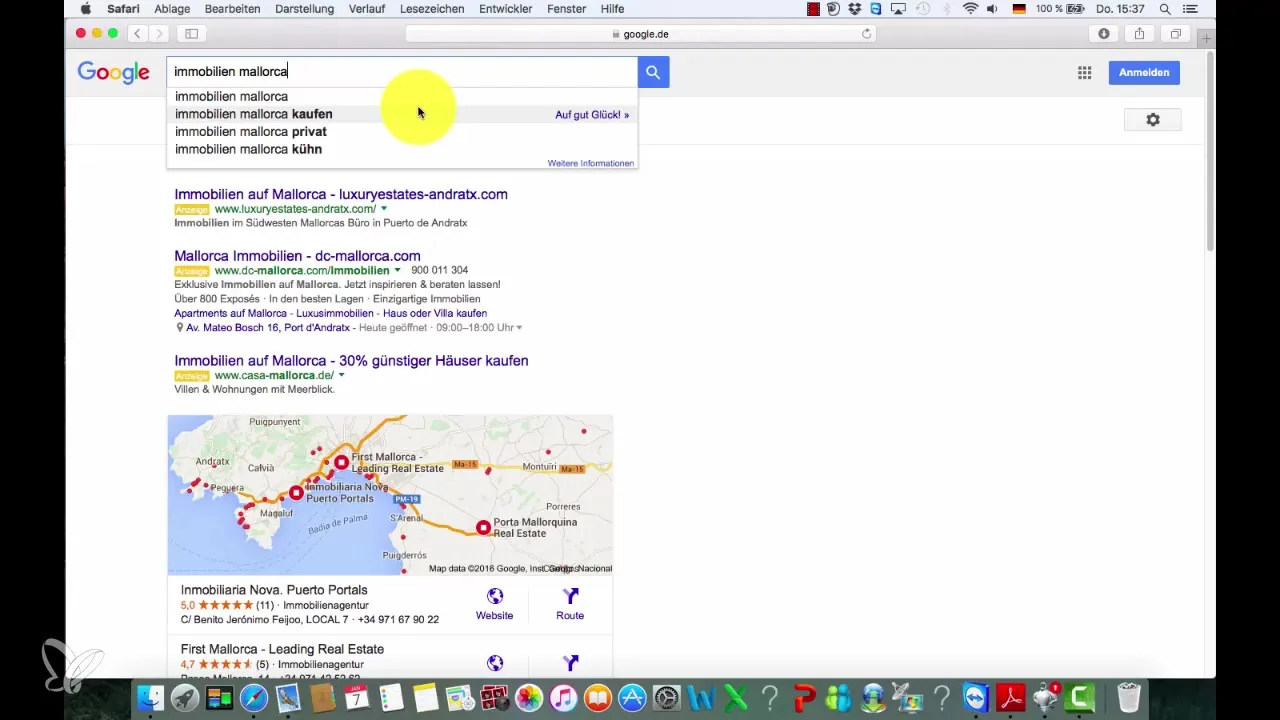Click the Google logo

(x=113, y=72)
